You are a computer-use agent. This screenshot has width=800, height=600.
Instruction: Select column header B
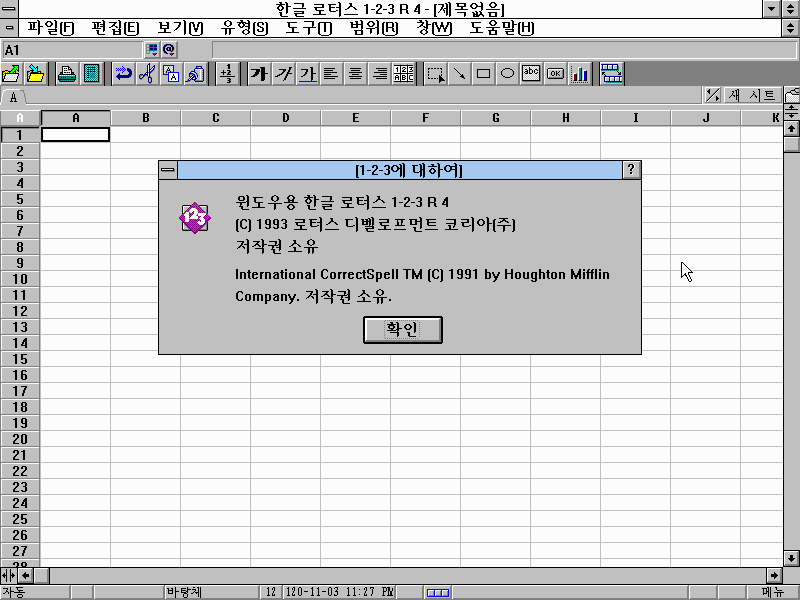point(146,118)
